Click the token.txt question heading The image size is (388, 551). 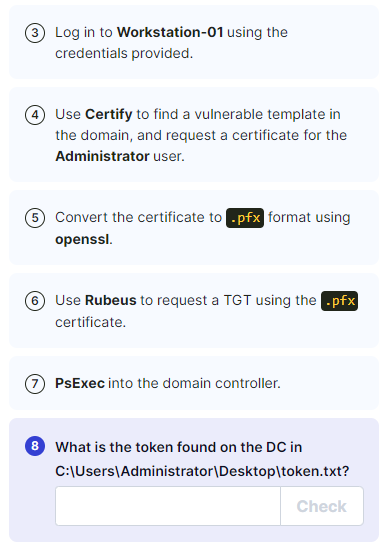point(202,459)
